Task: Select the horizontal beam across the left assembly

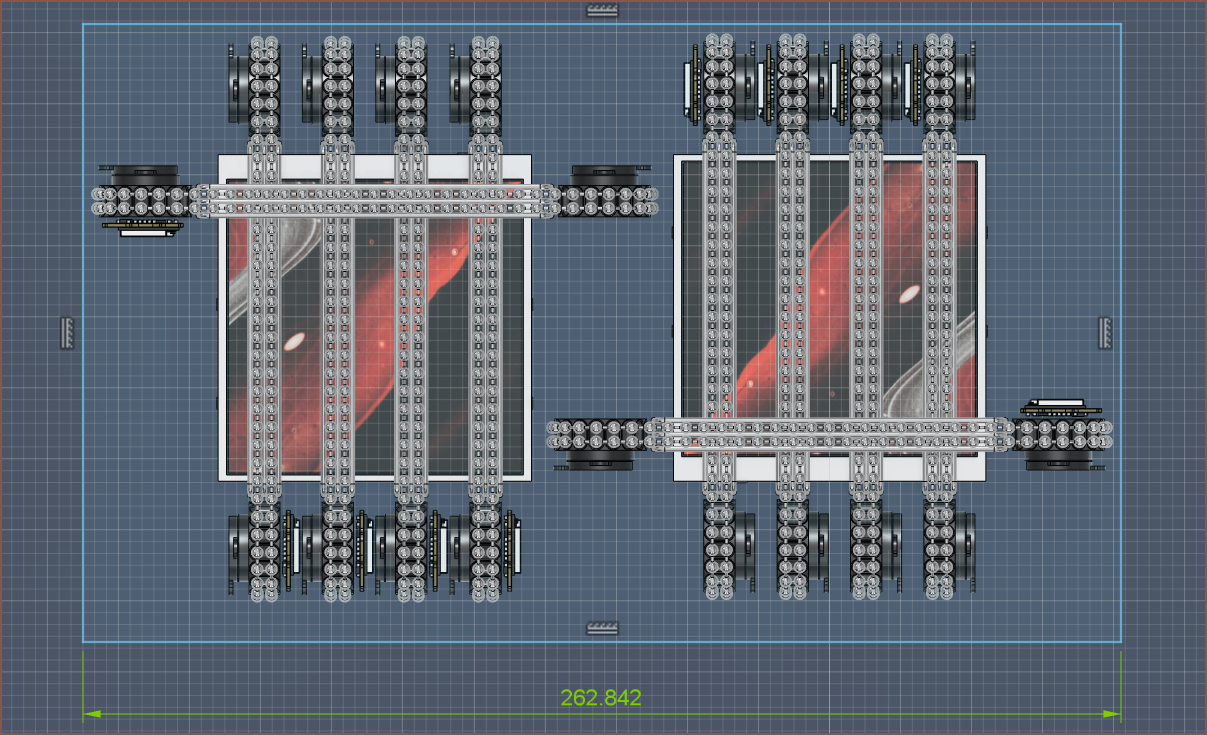Action: (x=375, y=200)
